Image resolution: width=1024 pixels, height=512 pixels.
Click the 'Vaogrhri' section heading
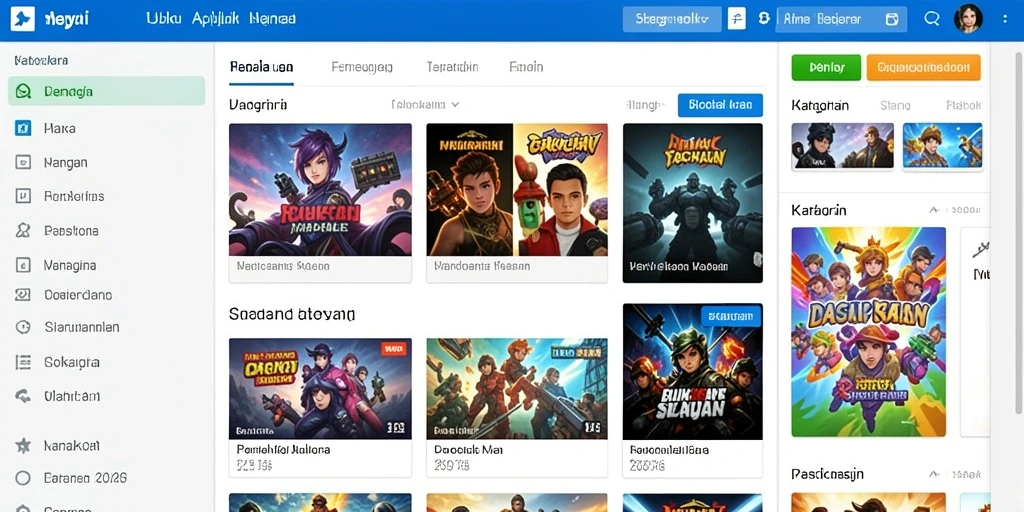(x=258, y=104)
